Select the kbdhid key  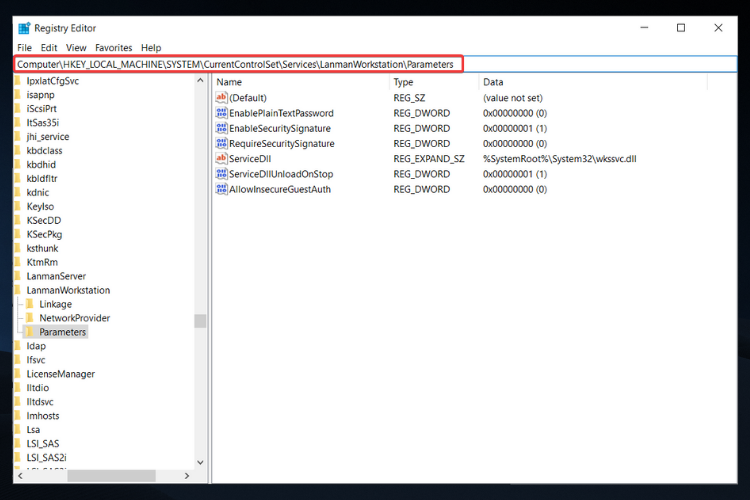(x=41, y=165)
